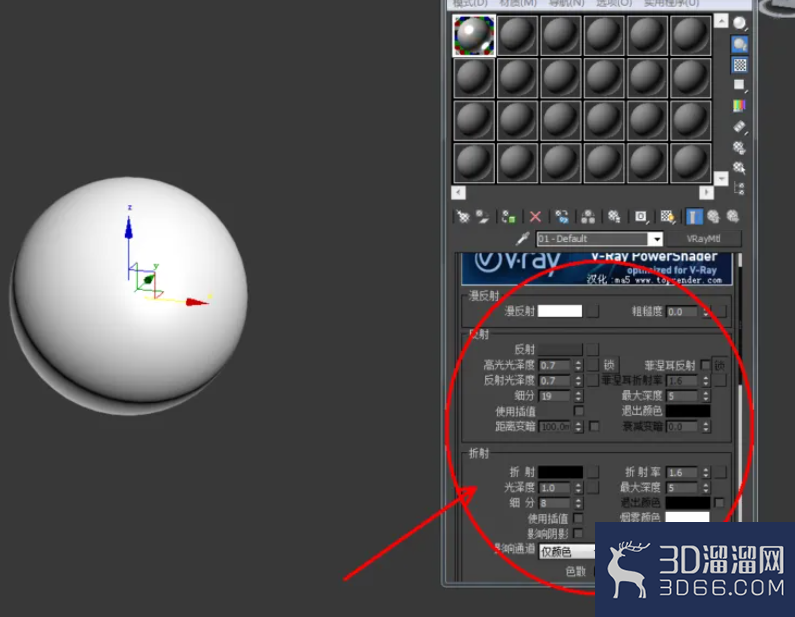
Task: Toggle the checkered Background icon
Action: pos(740,65)
